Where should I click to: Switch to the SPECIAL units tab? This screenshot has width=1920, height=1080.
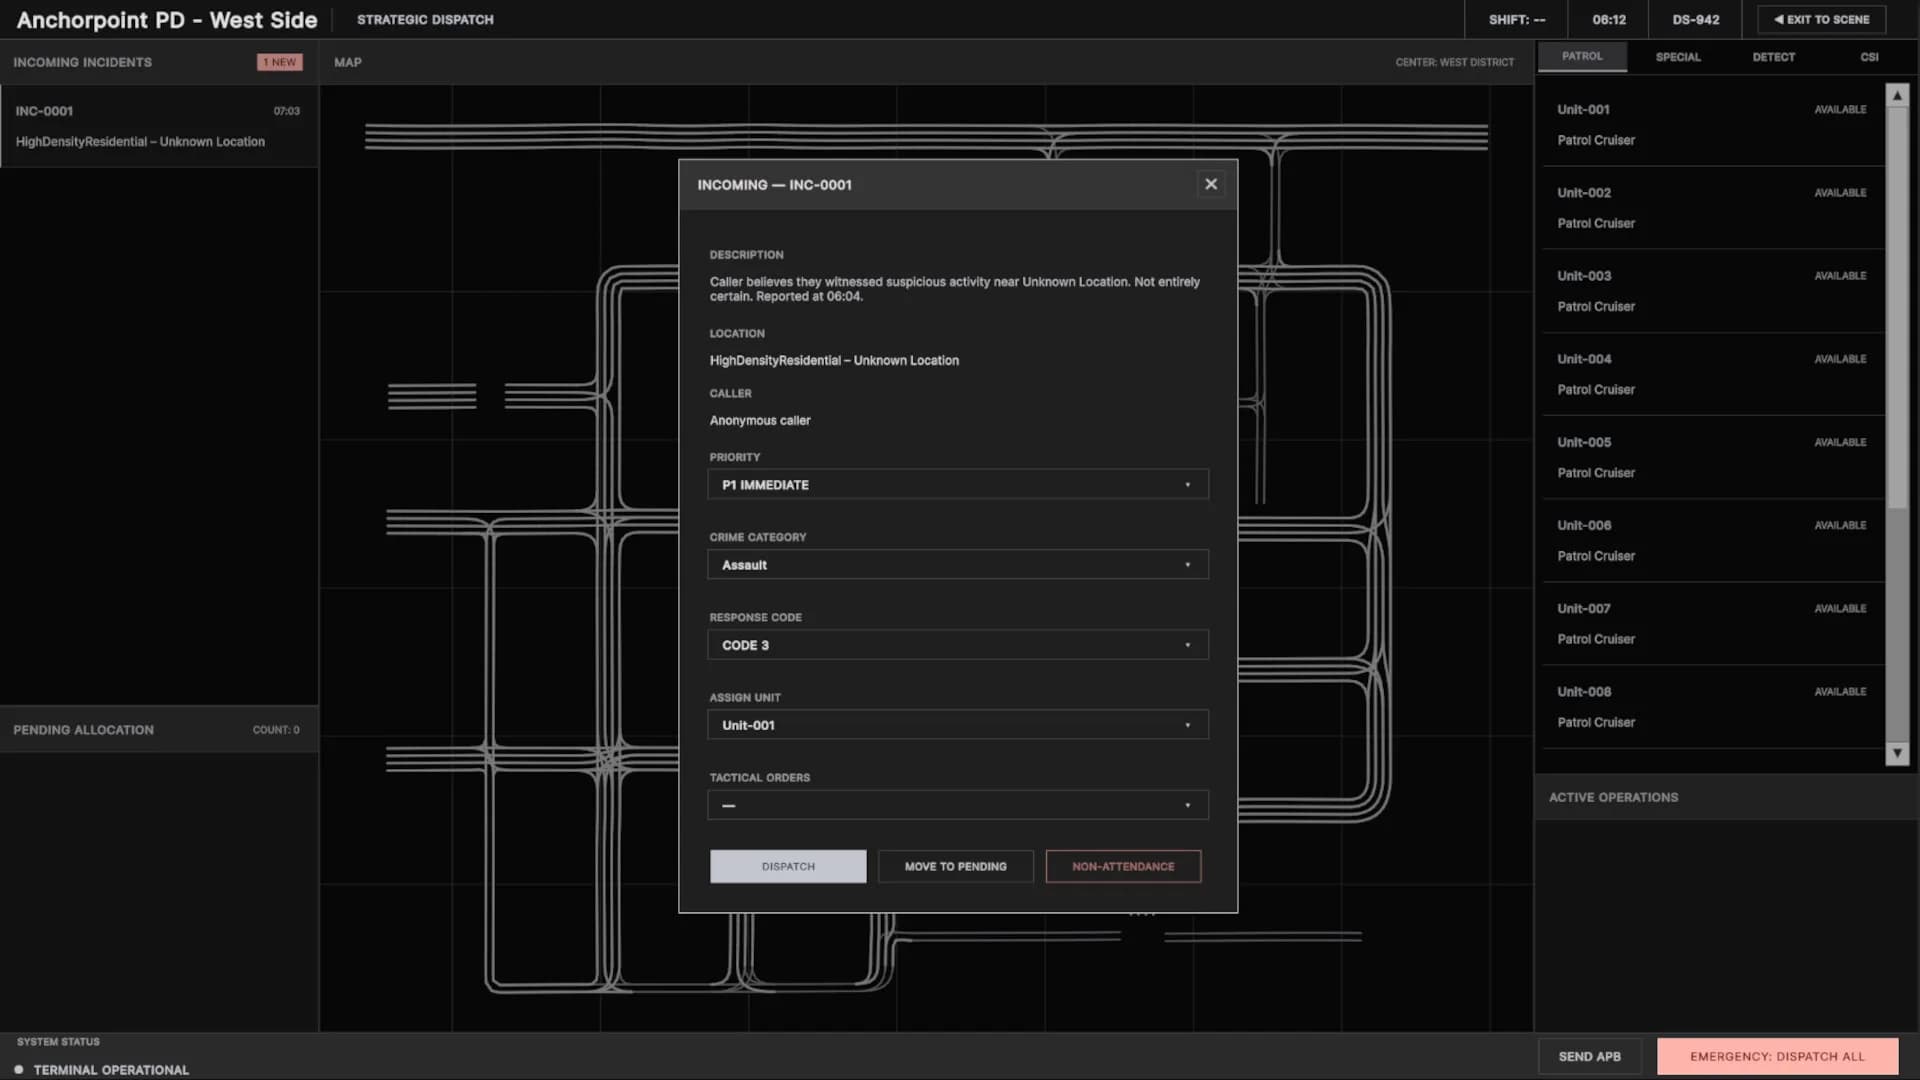(x=1677, y=57)
